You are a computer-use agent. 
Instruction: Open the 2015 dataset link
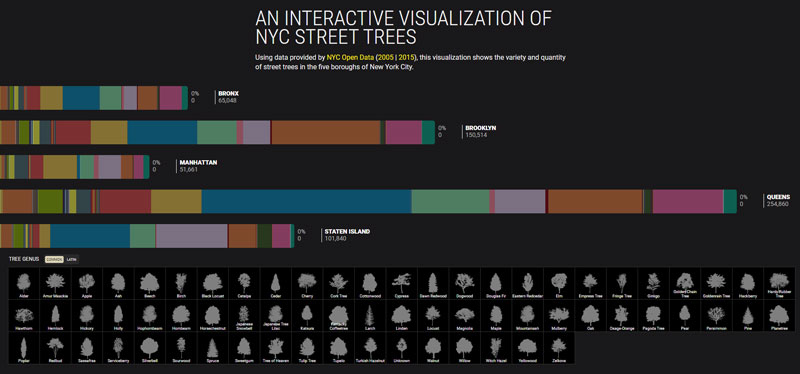(407, 58)
